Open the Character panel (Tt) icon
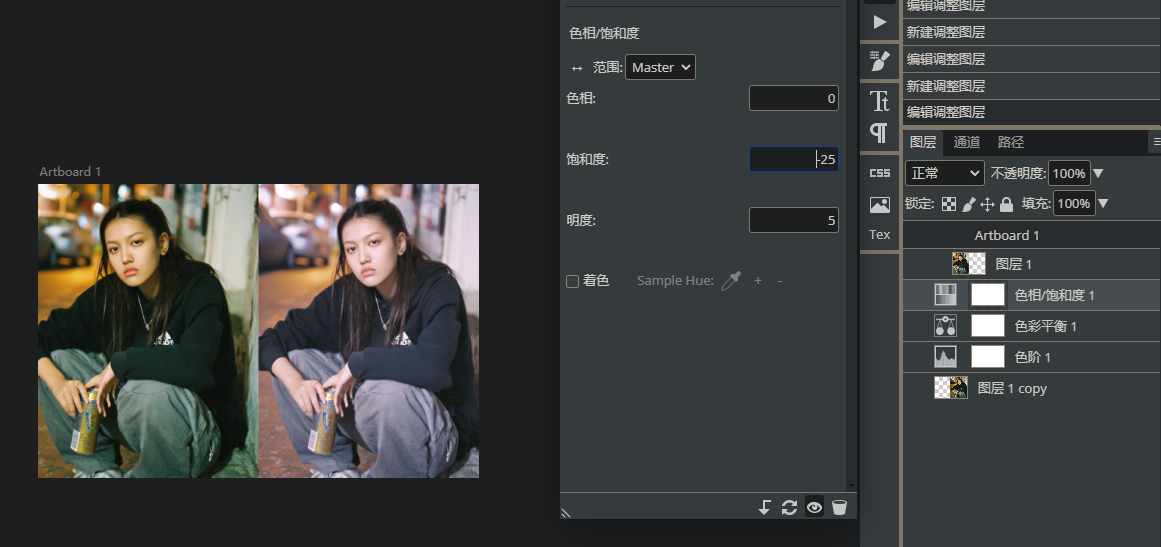This screenshot has width=1161, height=547. pos(880,101)
